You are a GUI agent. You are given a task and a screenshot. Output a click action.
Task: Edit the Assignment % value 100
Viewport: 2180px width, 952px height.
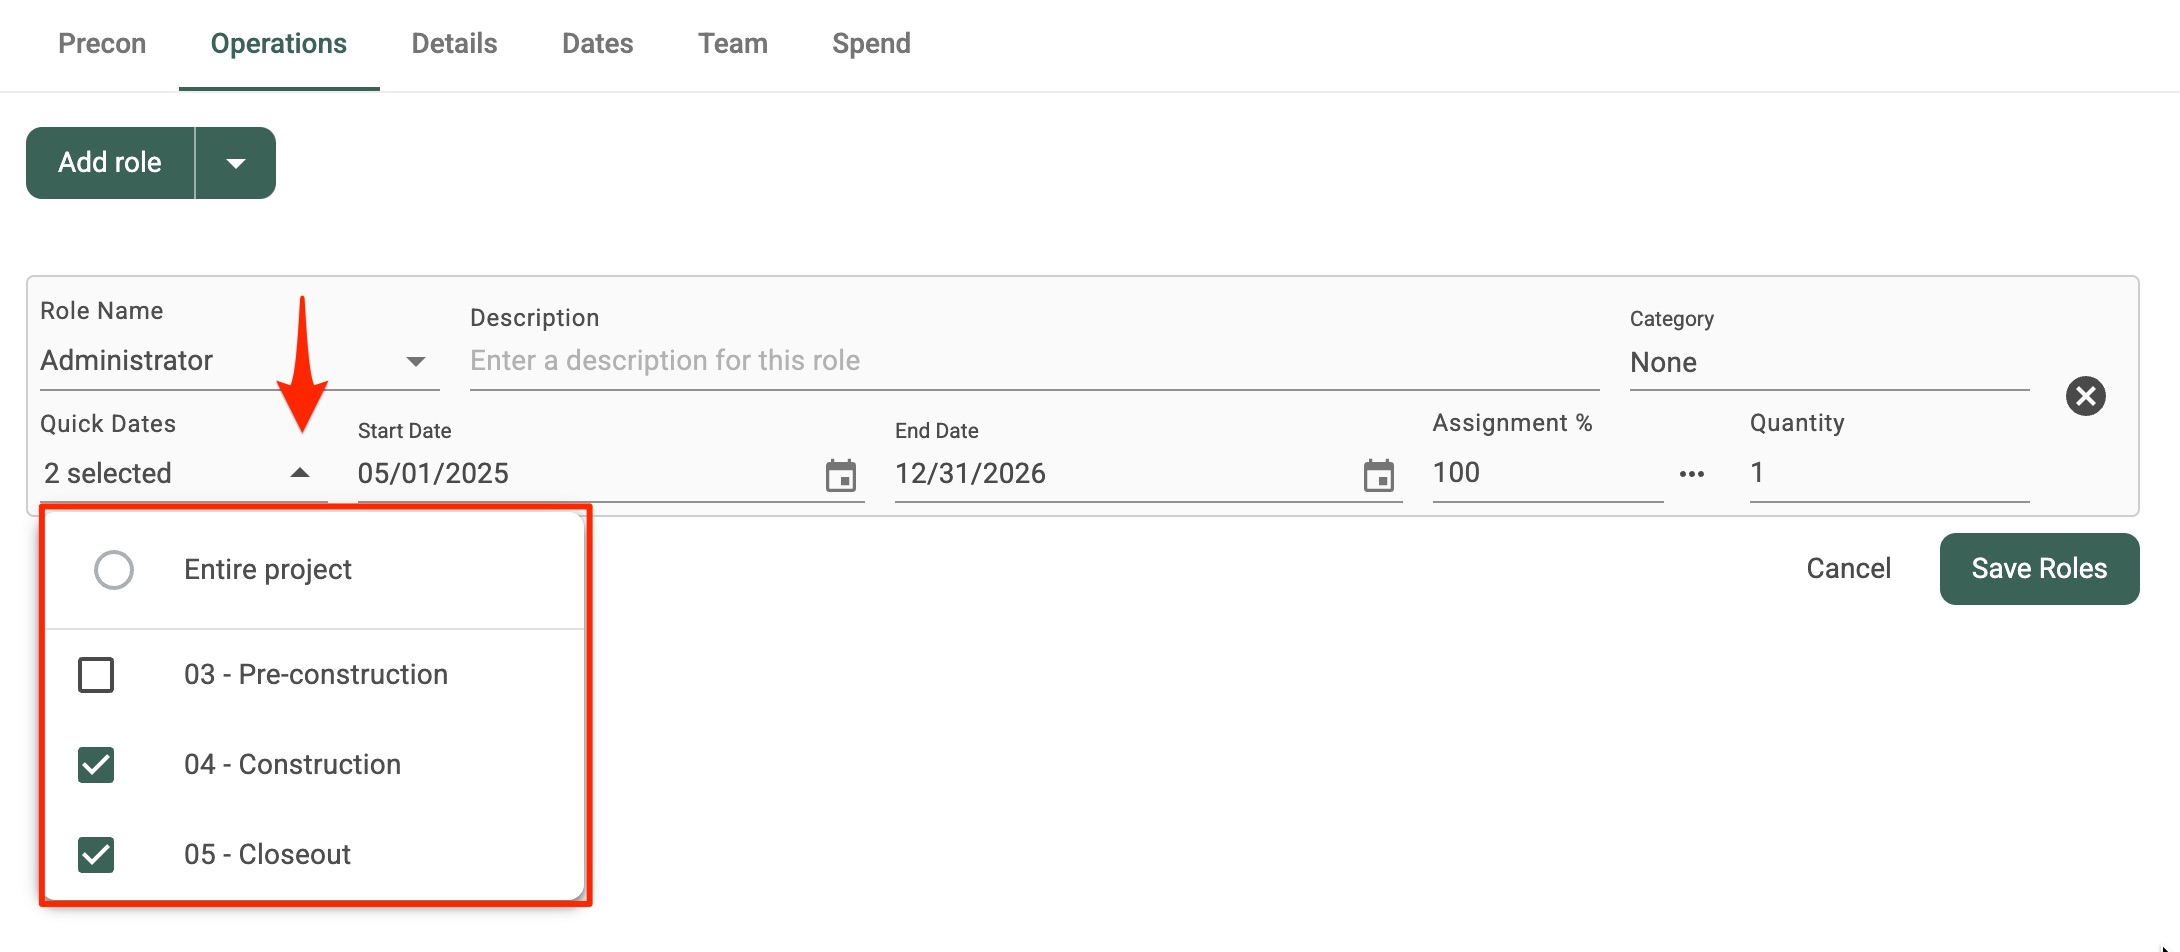click(x=1547, y=473)
